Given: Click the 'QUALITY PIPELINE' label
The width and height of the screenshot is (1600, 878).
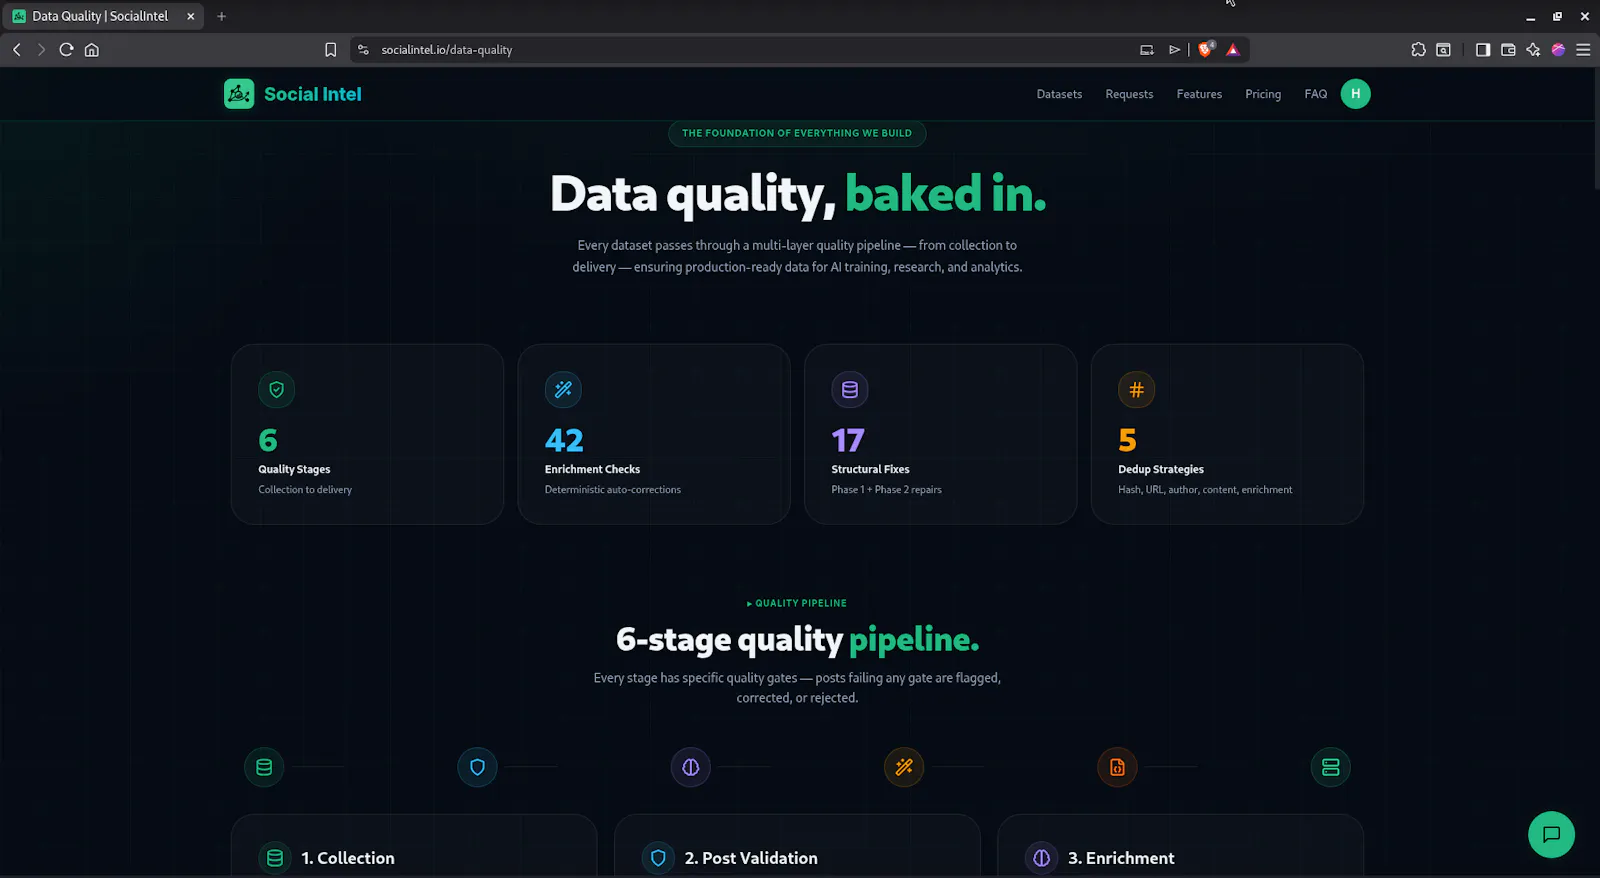Looking at the screenshot, I should coord(797,603).
